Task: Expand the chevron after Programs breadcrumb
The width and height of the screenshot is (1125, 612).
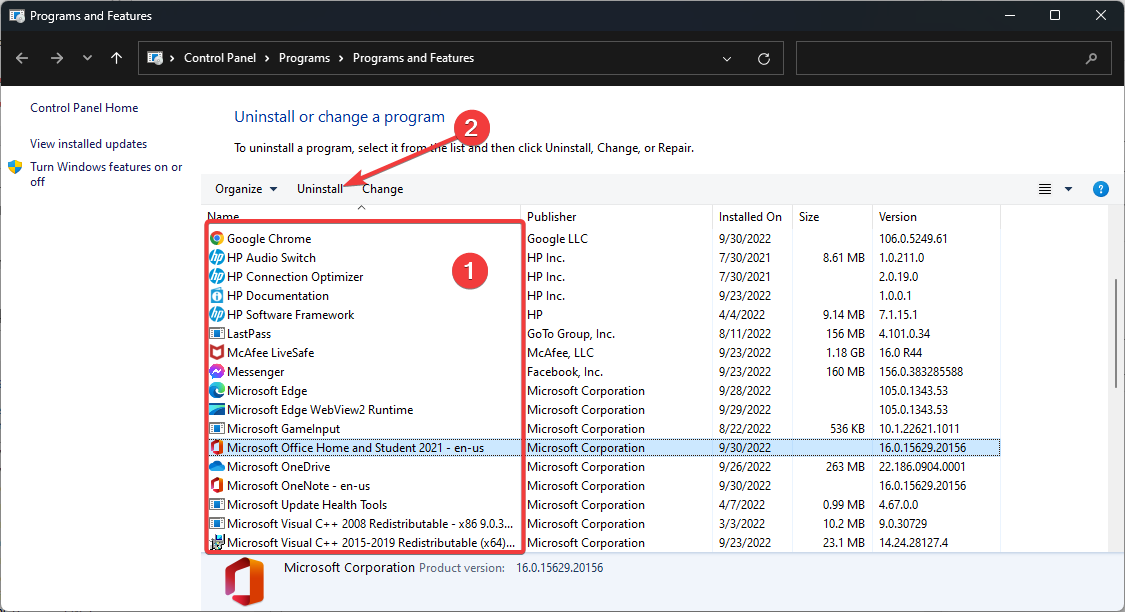Action: [x=341, y=58]
